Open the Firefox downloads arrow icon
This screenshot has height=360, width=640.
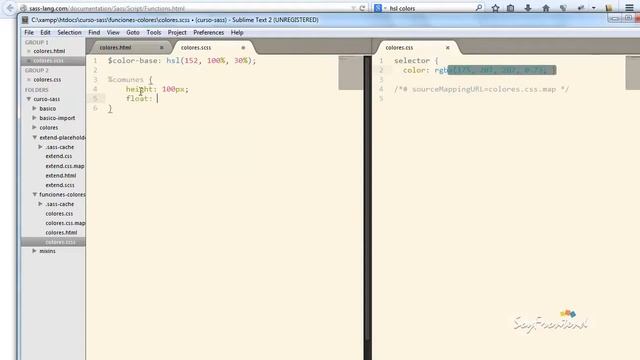528,8
